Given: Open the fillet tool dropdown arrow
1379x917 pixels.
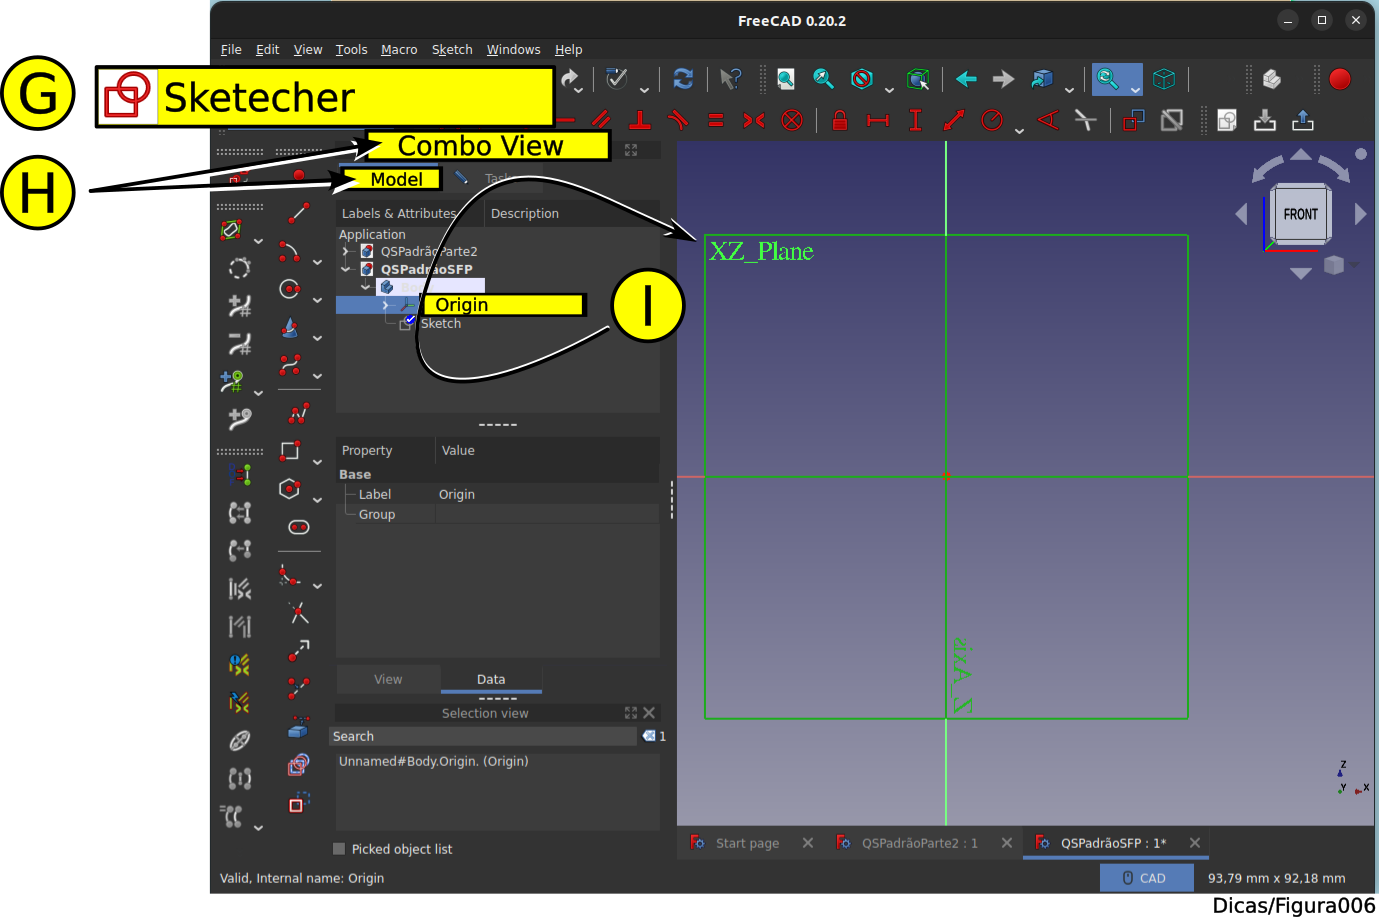Looking at the screenshot, I should (317, 586).
